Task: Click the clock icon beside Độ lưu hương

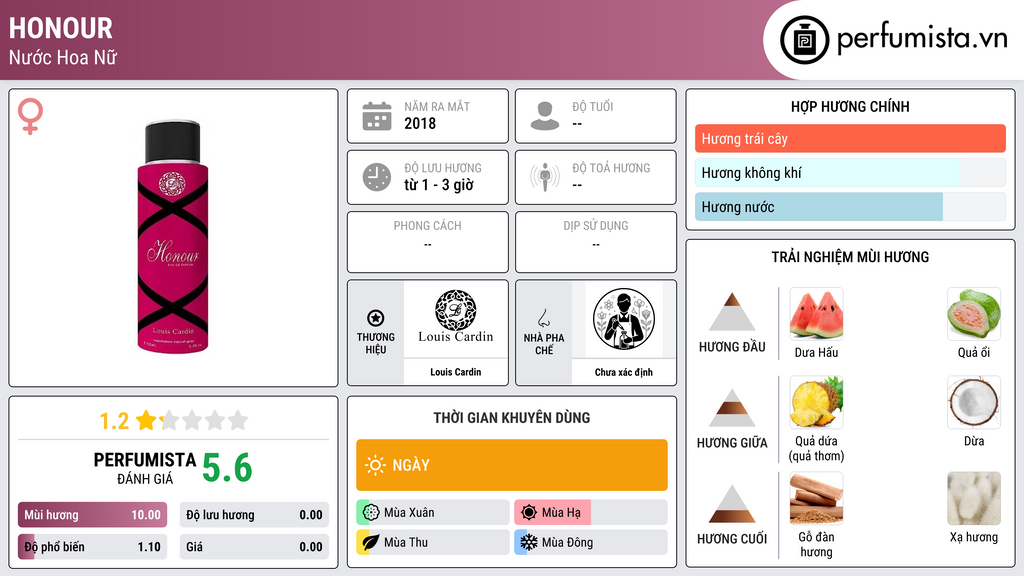Action: coord(377,177)
